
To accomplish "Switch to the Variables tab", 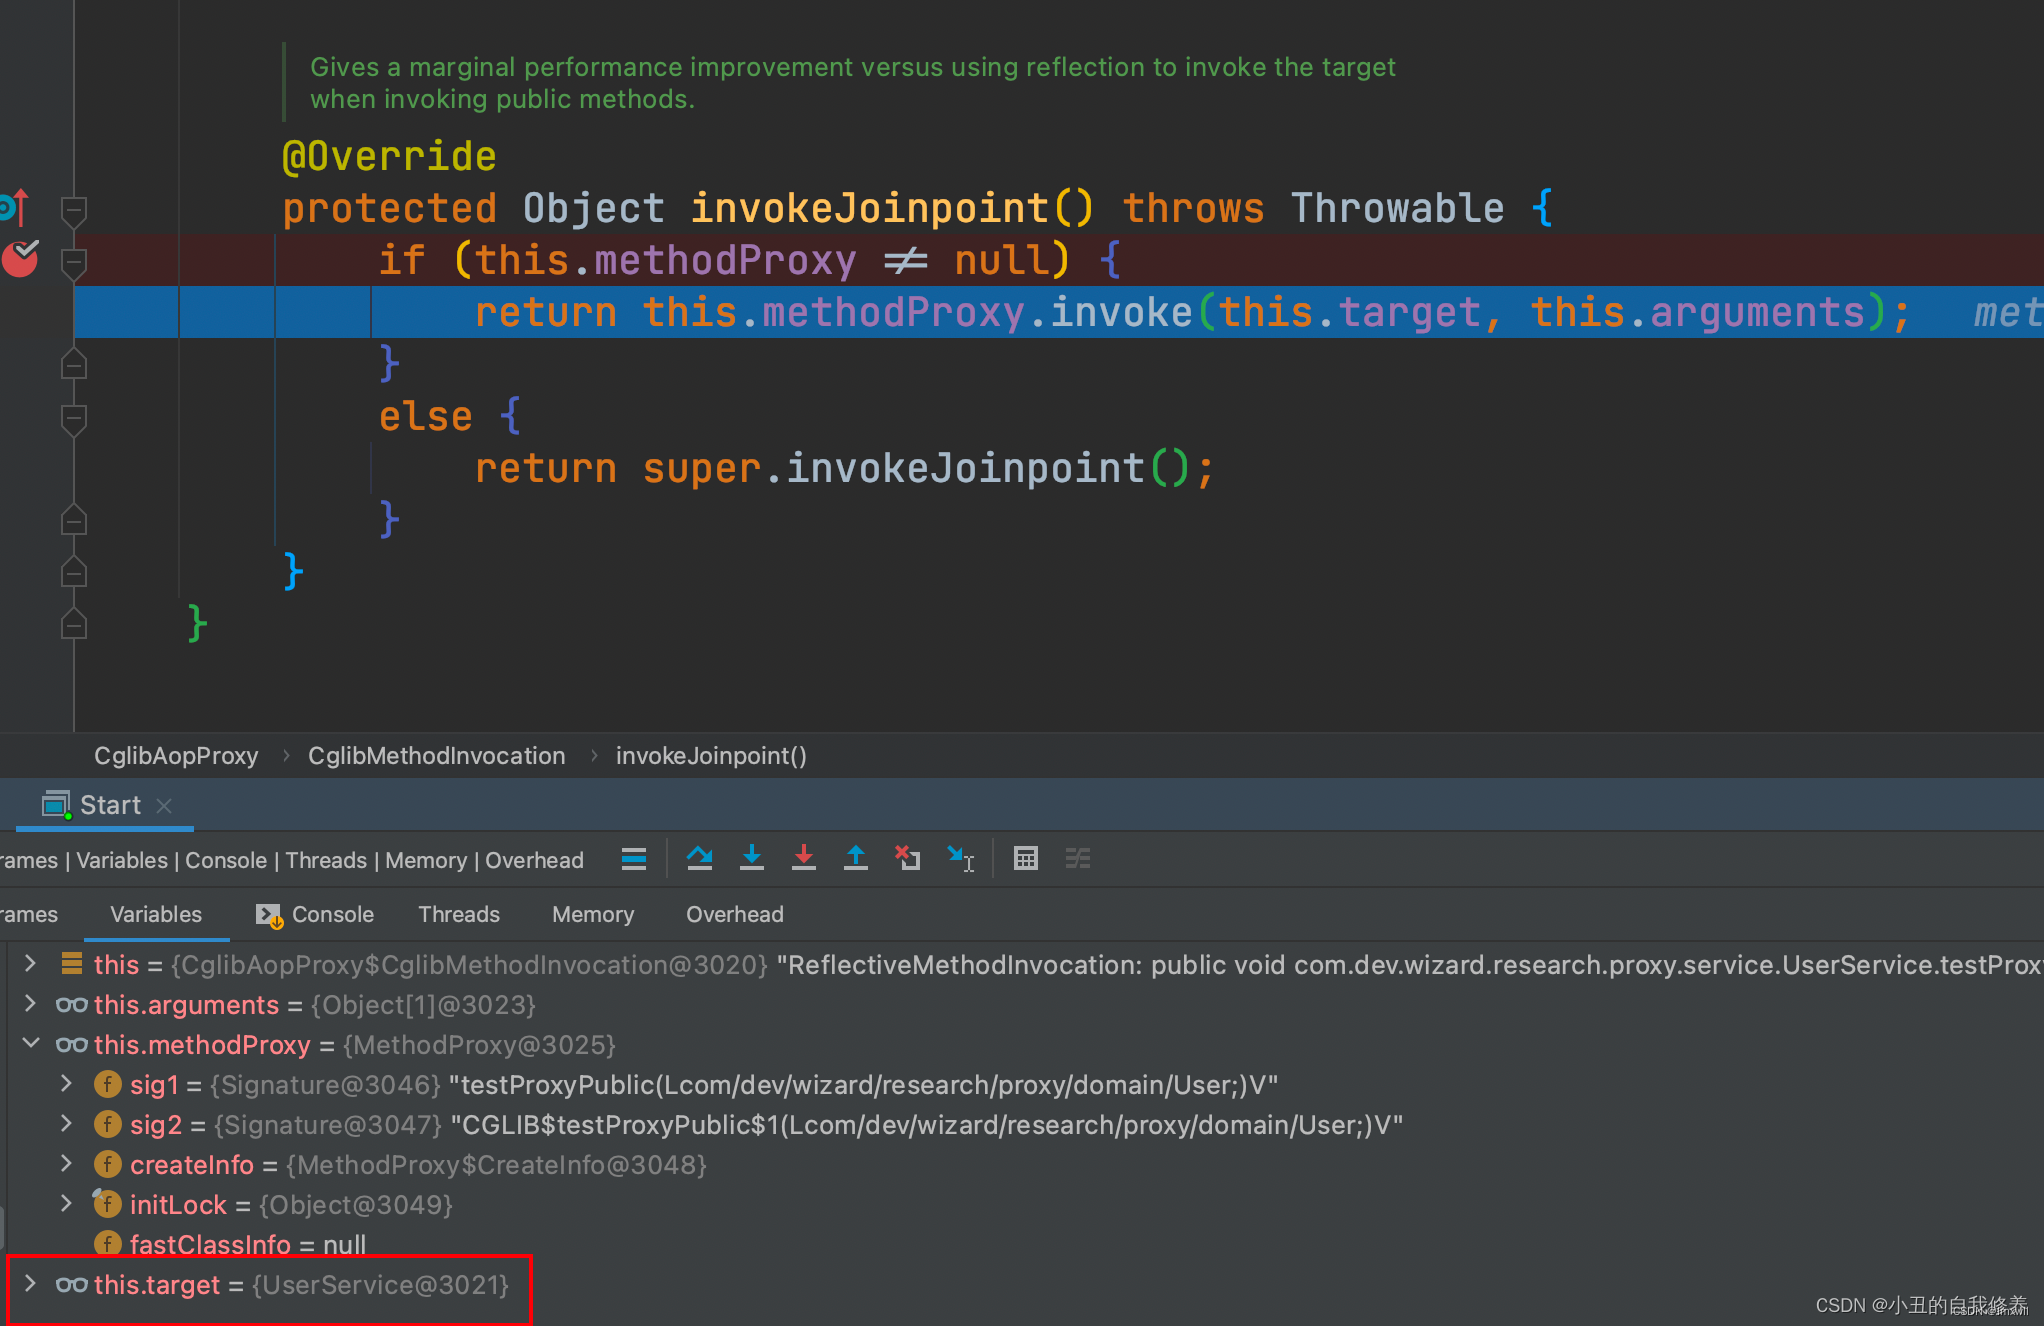I will pos(156,914).
